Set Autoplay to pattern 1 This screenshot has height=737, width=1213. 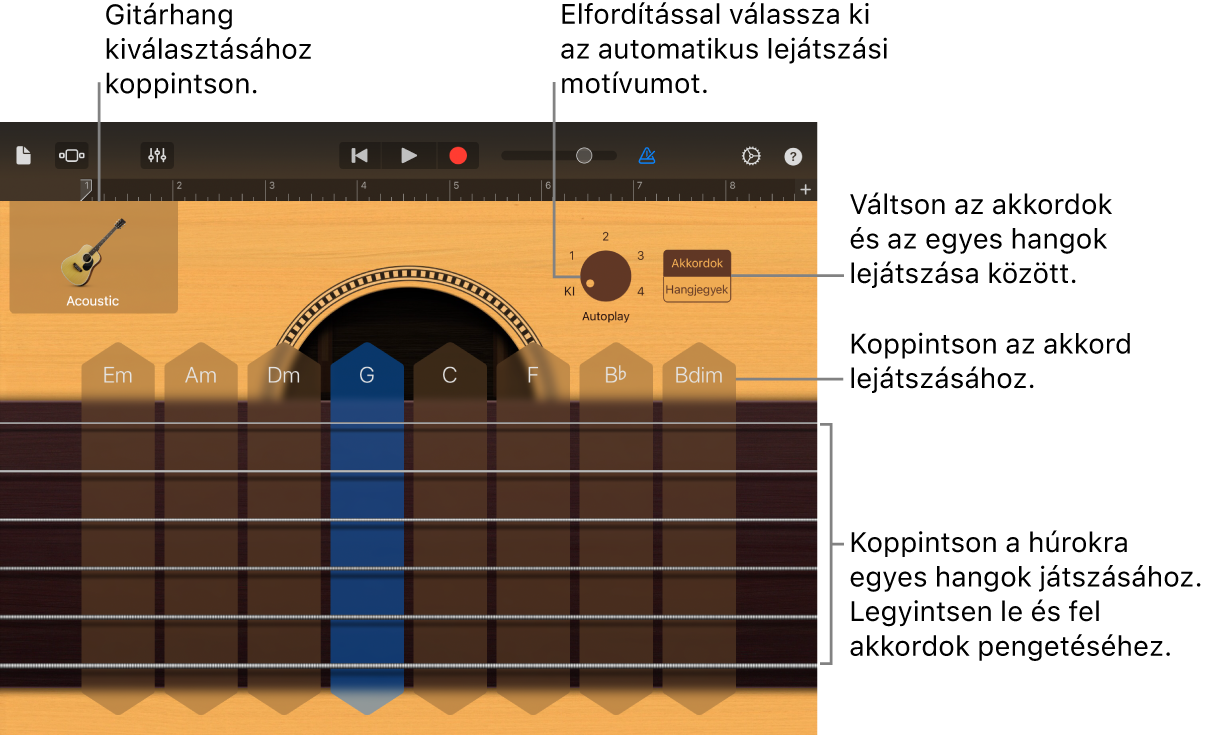pos(572,256)
